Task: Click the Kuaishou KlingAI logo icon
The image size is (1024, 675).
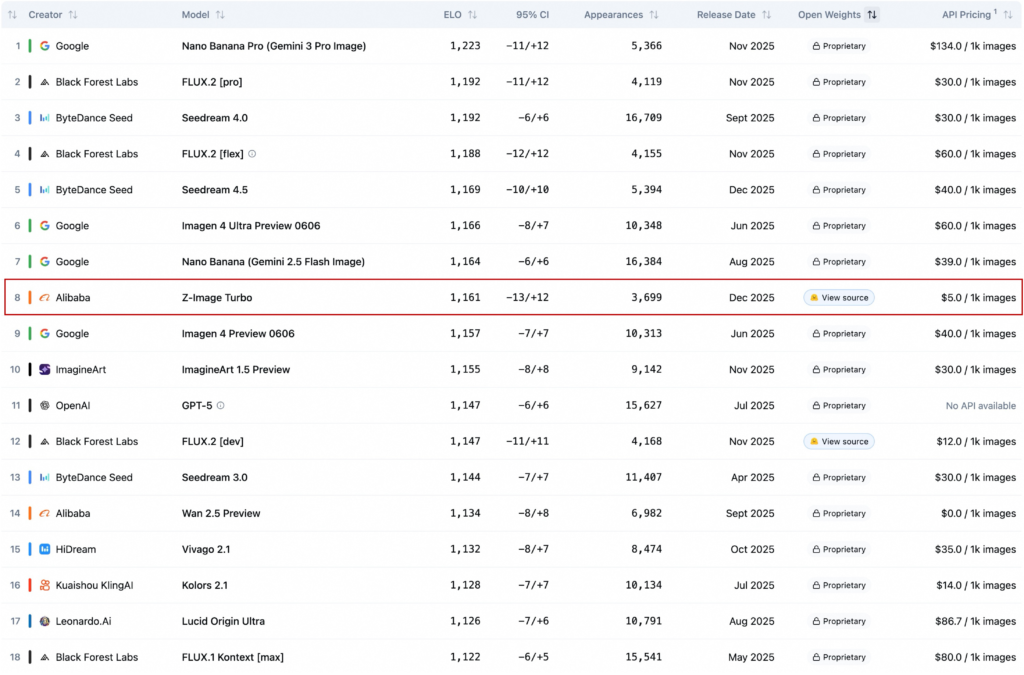Action: pos(45,586)
